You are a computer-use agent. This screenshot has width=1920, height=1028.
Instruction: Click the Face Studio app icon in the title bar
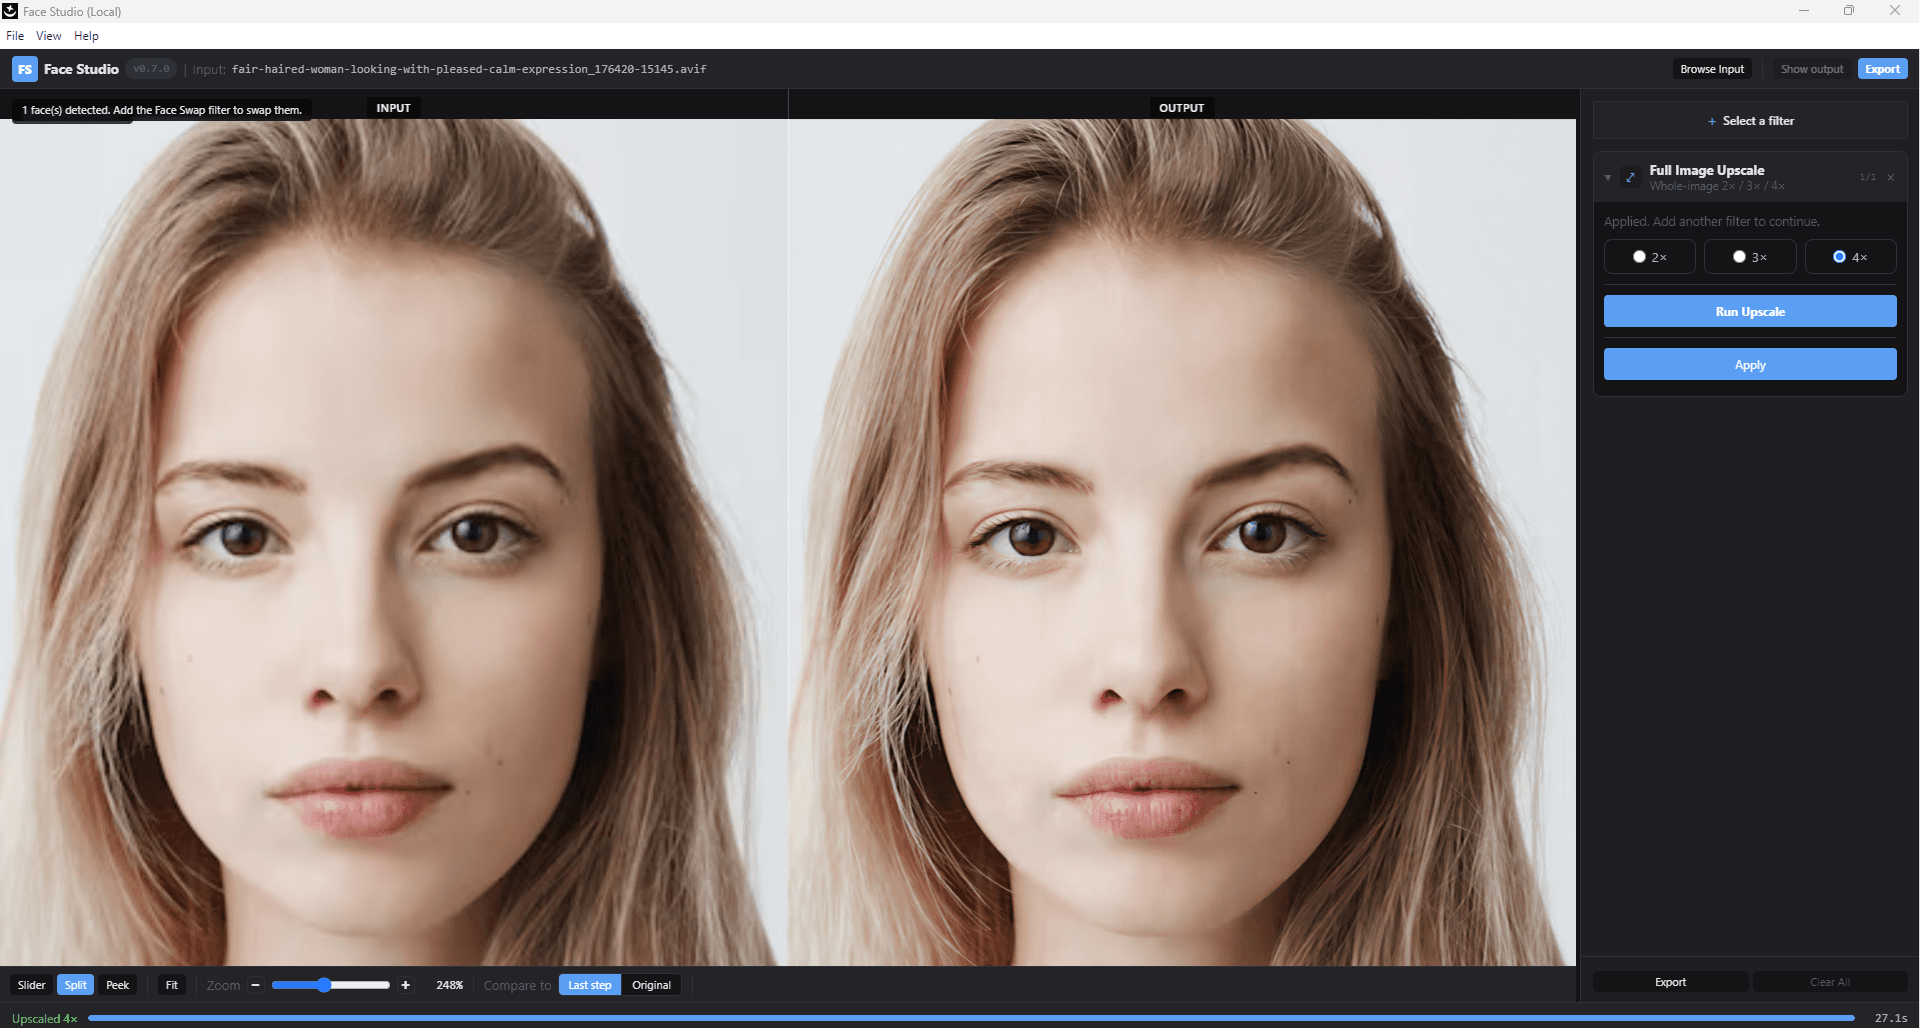(x=10, y=11)
